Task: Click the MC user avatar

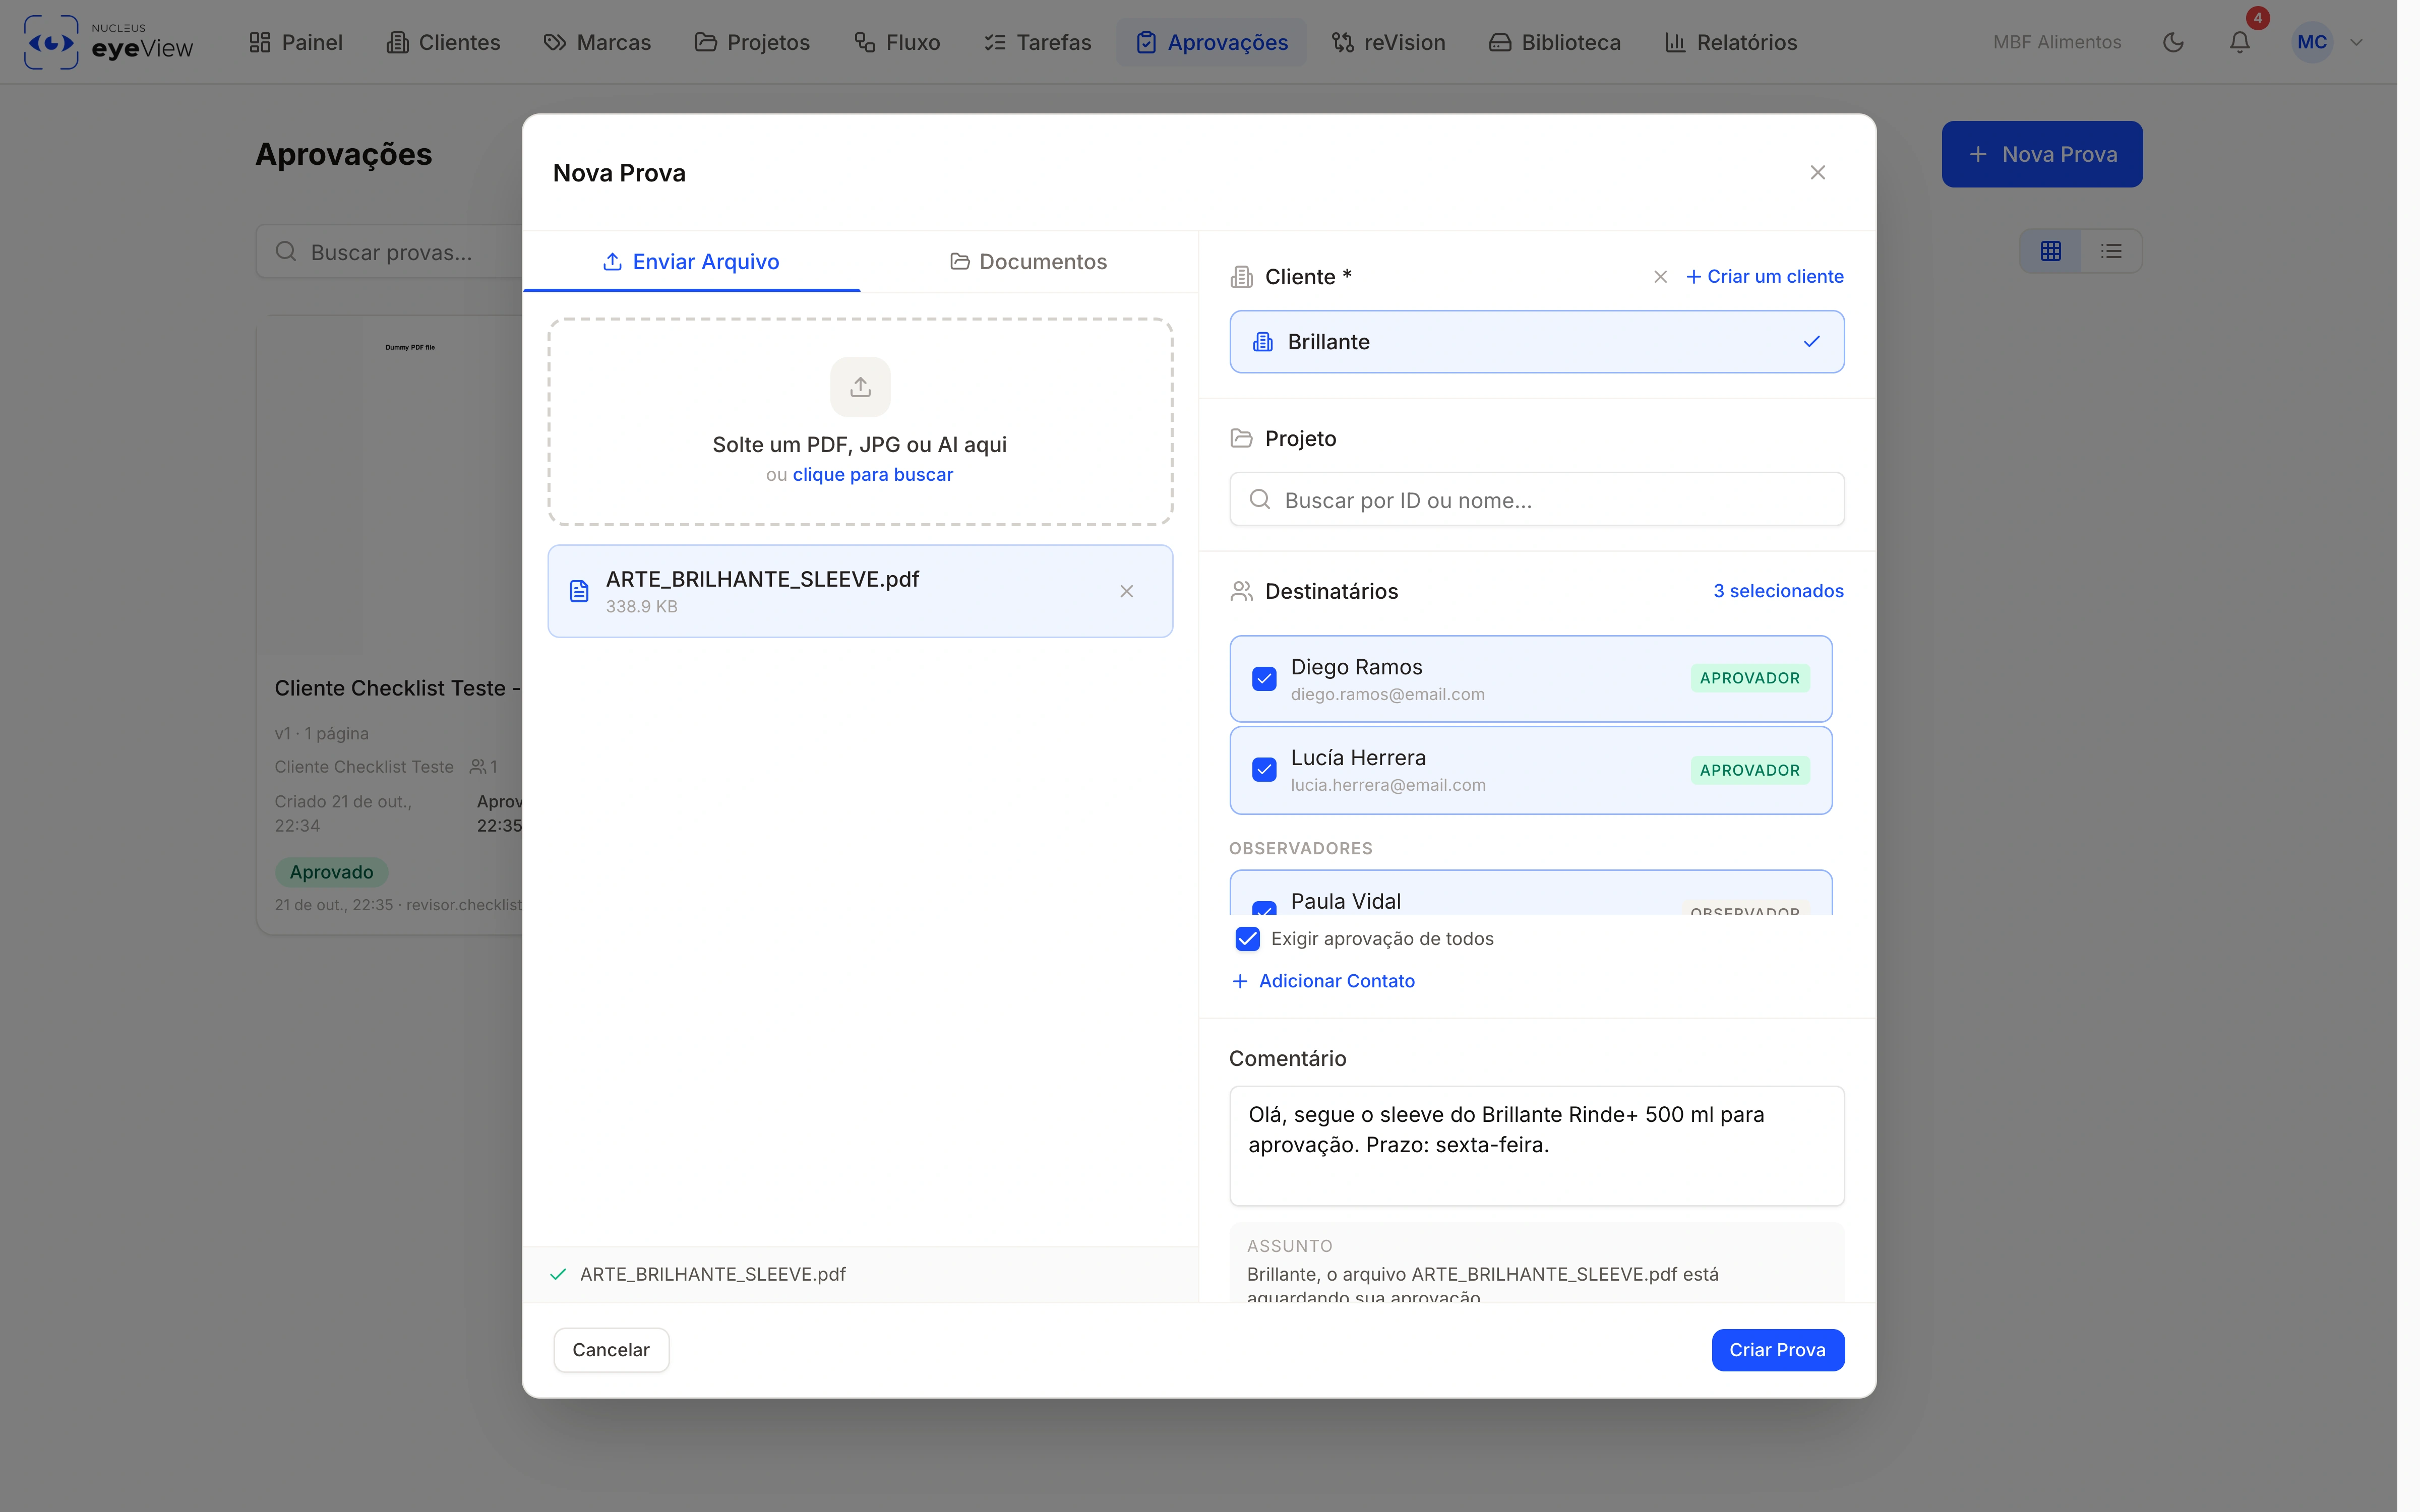Action: point(2311,42)
